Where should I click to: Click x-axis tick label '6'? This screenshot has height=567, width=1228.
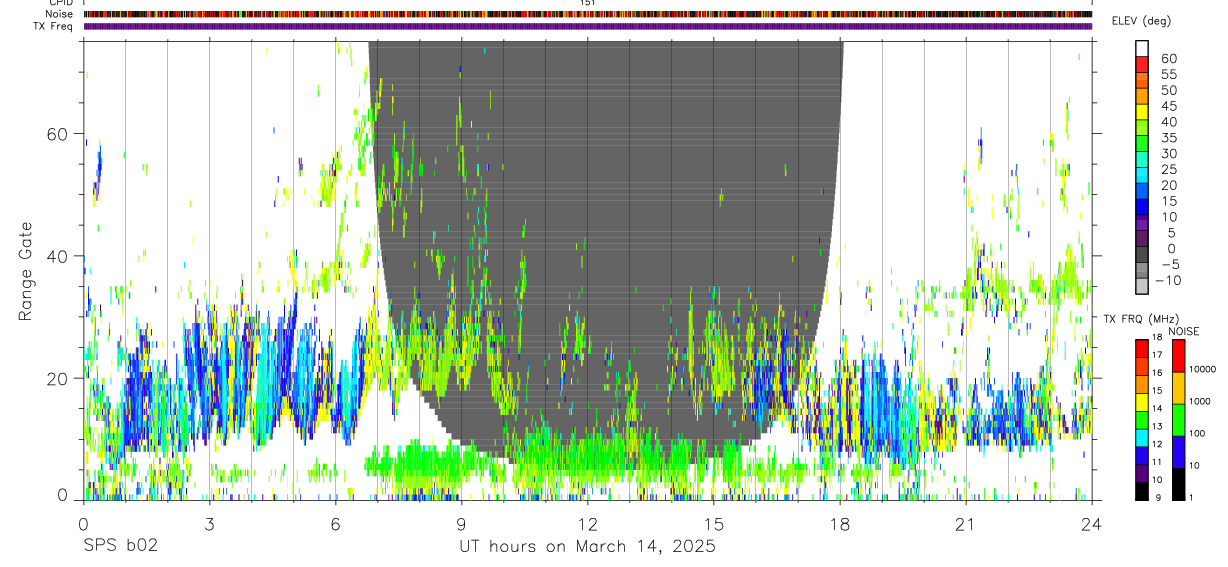pyautogui.click(x=335, y=524)
